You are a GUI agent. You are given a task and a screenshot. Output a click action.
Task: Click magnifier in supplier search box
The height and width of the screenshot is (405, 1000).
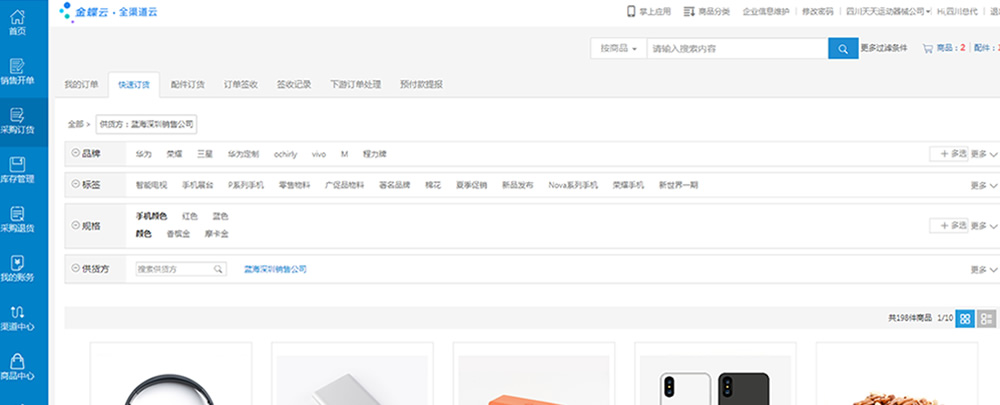tap(218, 269)
